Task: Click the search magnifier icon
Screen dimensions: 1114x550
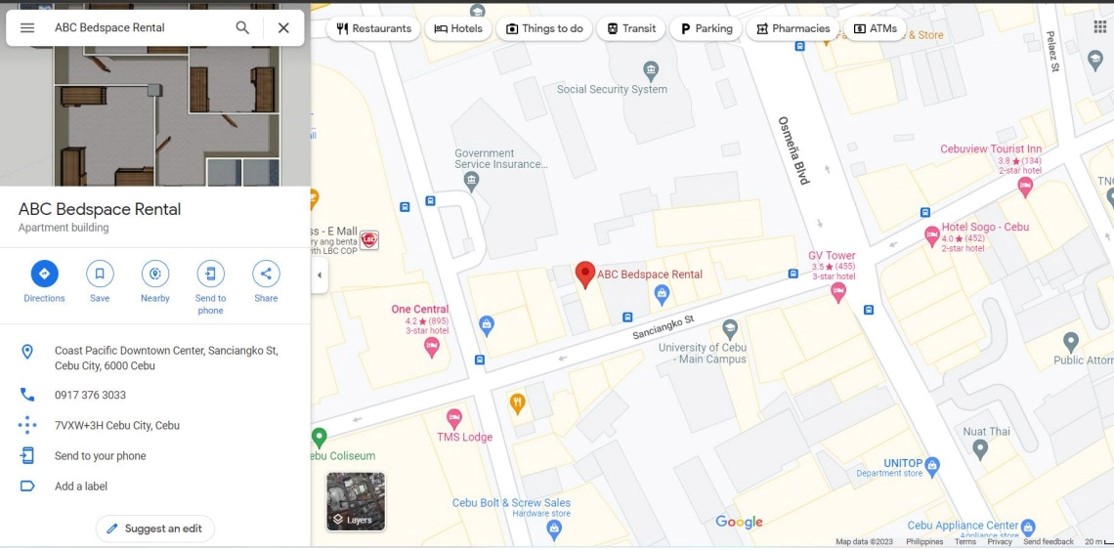Action: (242, 28)
